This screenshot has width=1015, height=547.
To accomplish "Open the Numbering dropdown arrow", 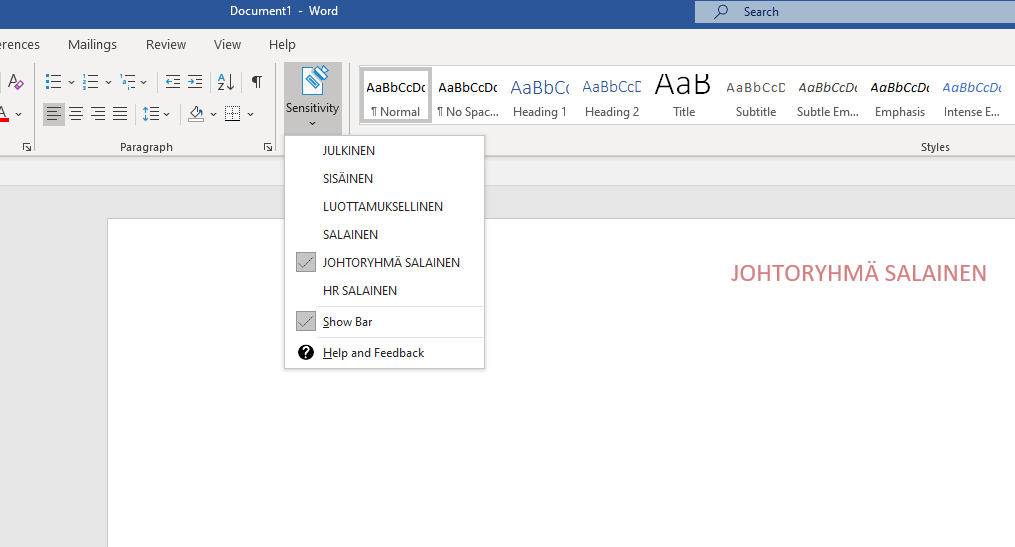I will 108,82.
